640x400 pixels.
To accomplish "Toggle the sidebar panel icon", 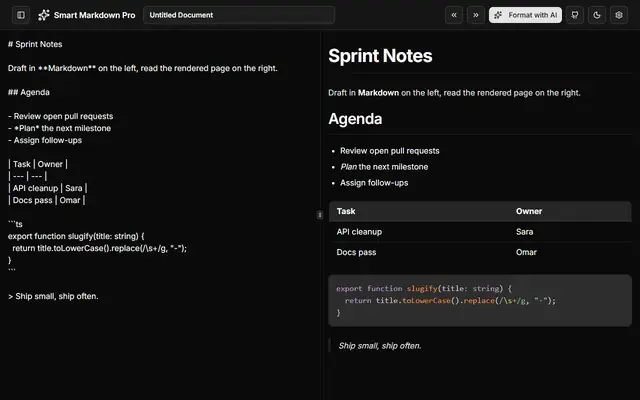I will coord(21,15).
